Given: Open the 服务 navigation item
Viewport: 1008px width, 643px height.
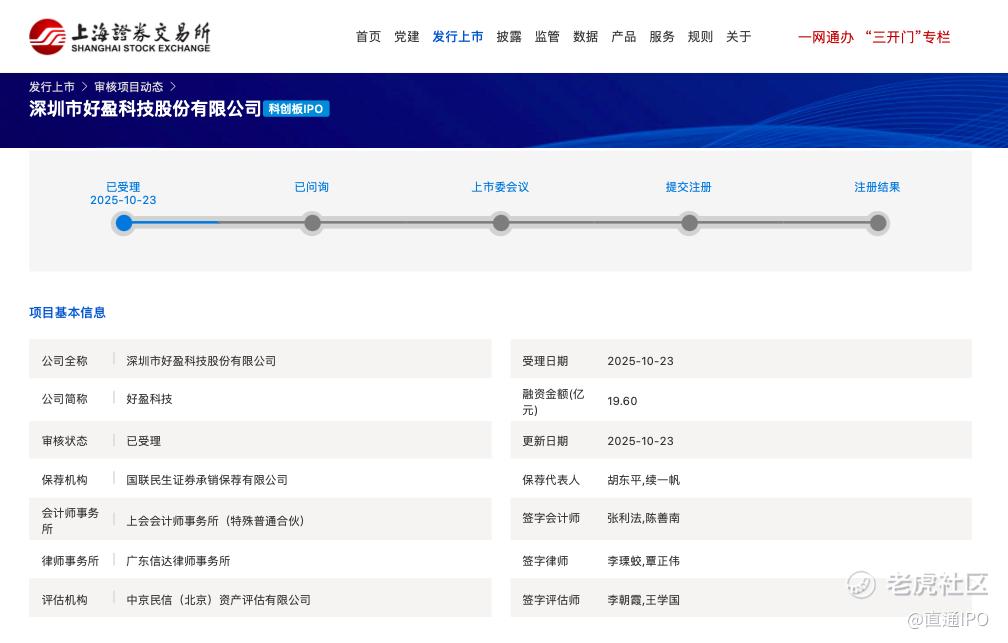Looking at the screenshot, I should (662, 37).
